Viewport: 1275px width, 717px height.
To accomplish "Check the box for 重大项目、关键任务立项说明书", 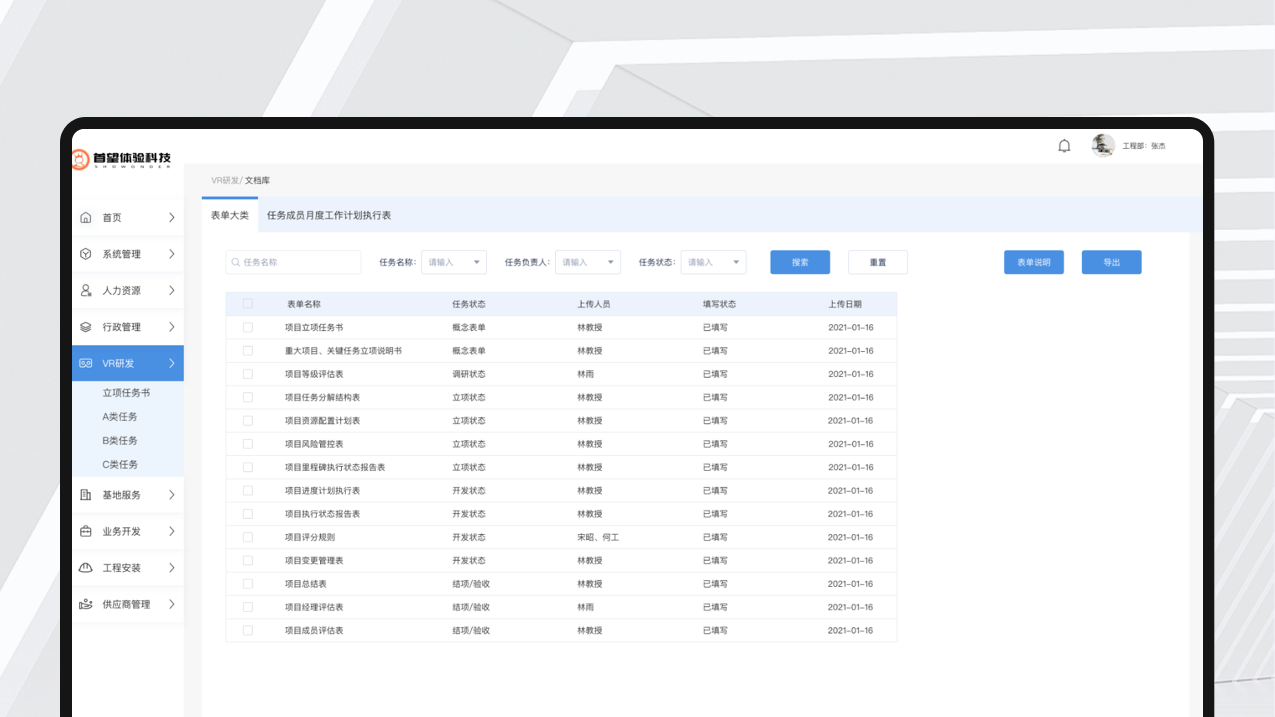I will pyautogui.click(x=248, y=351).
